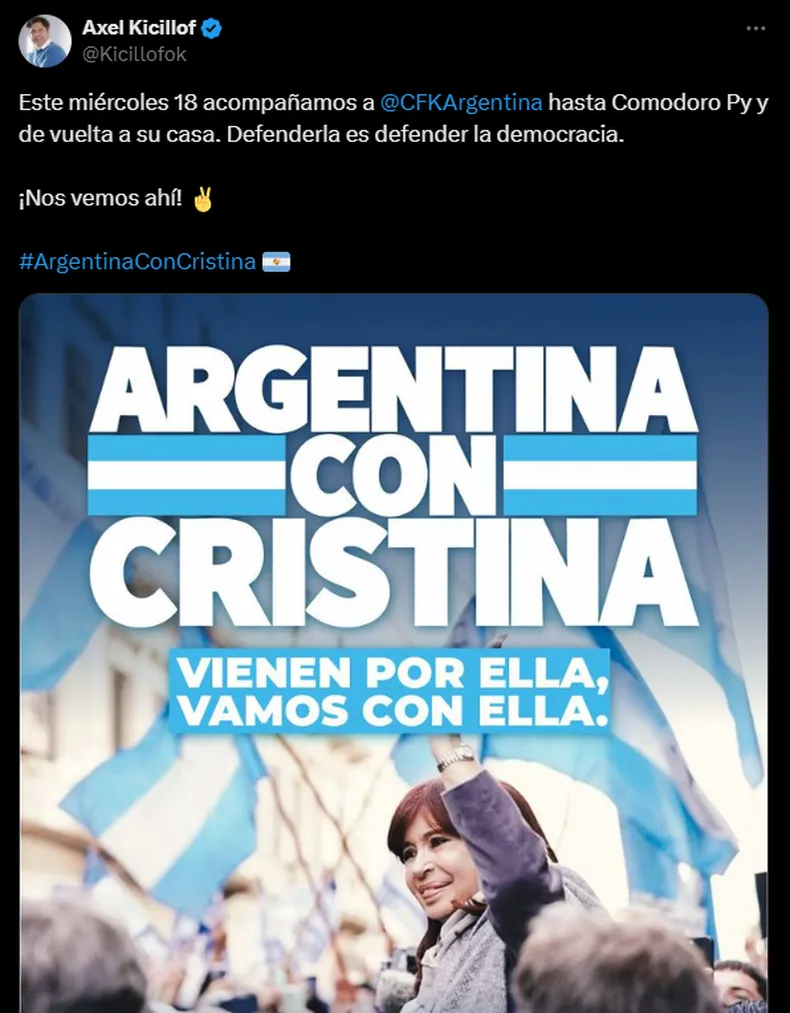Follow the @CFKArgentina mention
The width and height of the screenshot is (790, 1013).
coord(461,103)
